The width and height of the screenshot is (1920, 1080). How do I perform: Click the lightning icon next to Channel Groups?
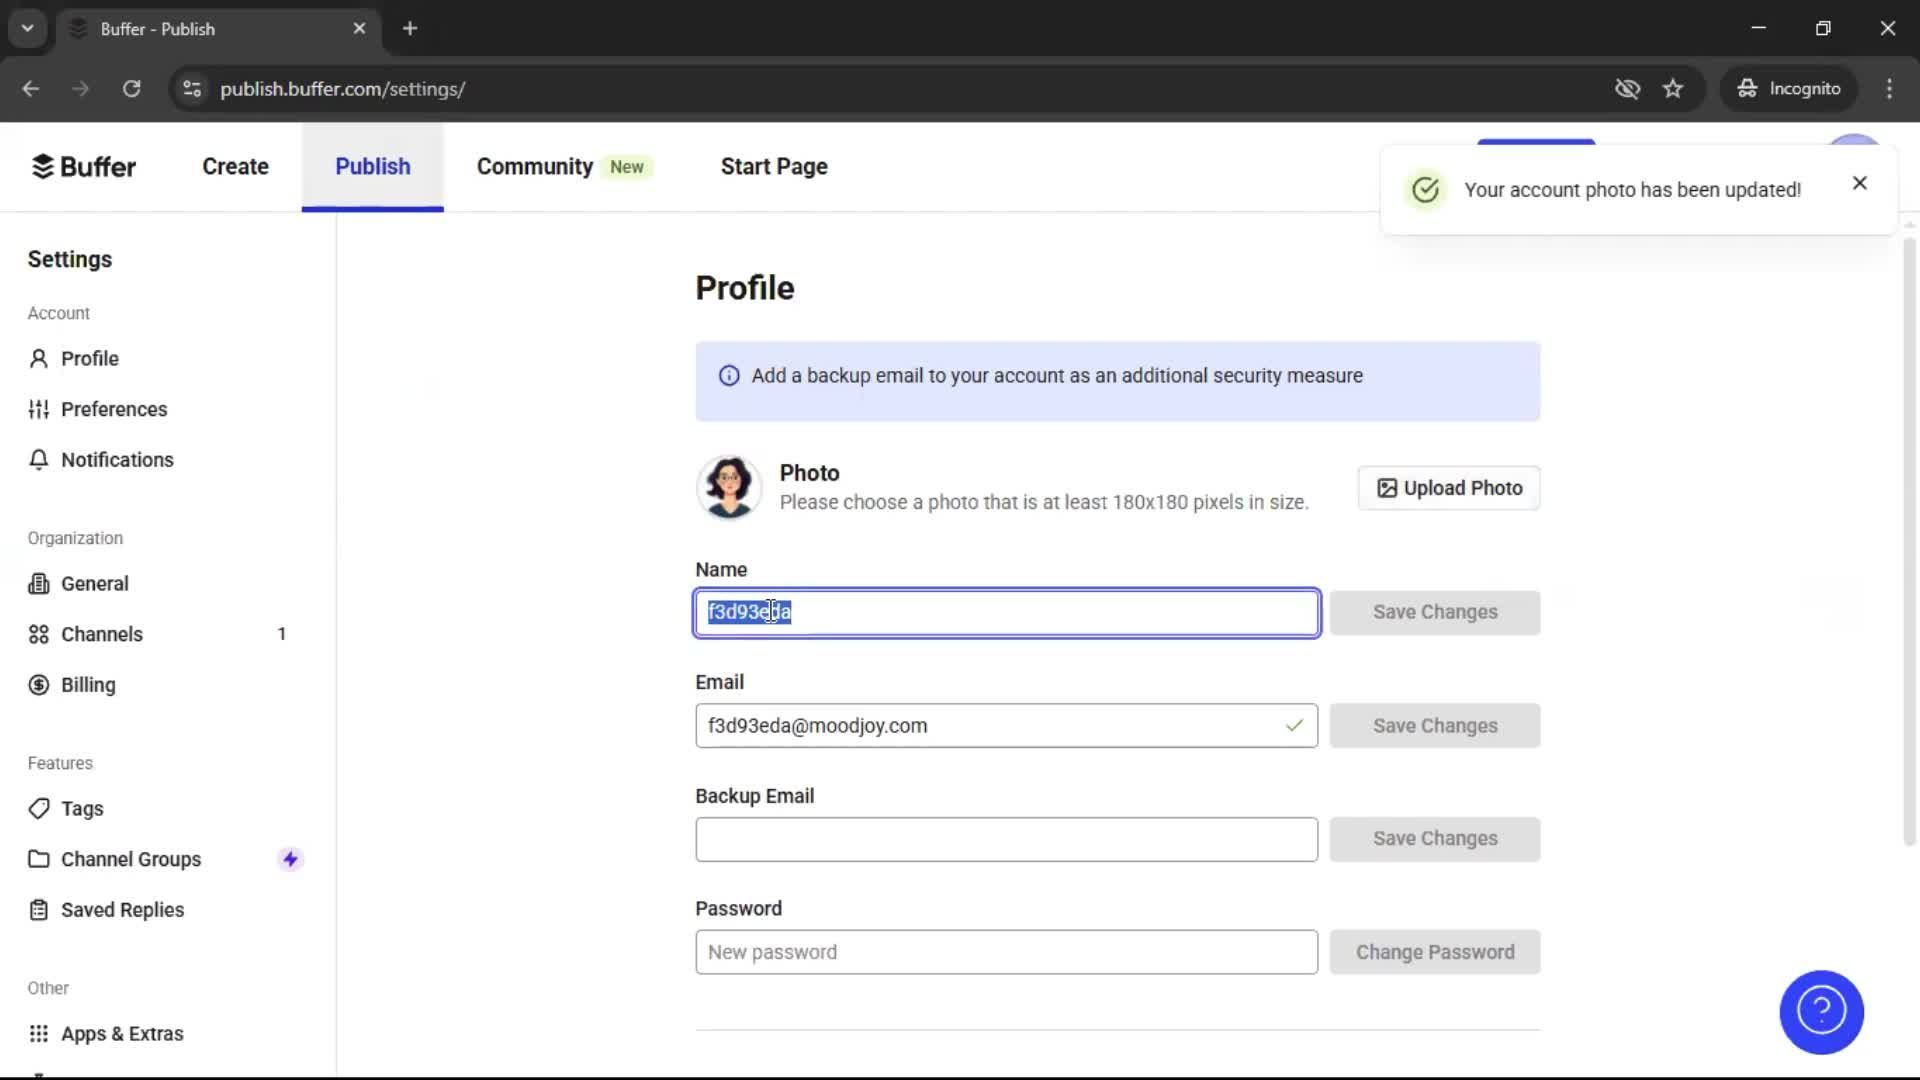pos(290,859)
